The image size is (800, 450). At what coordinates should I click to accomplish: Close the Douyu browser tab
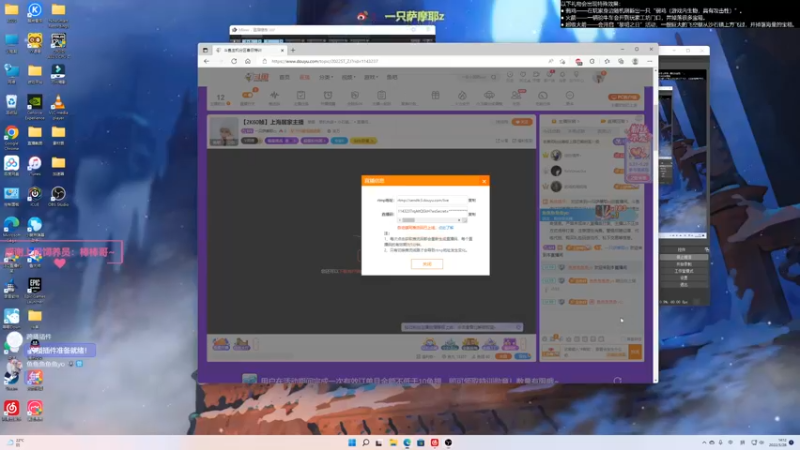point(282,50)
